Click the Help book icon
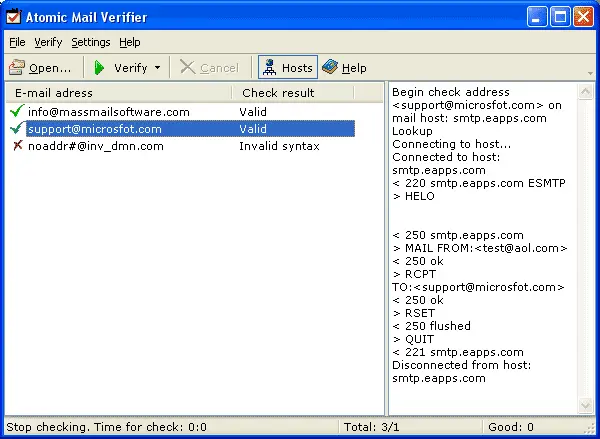600x439 pixels. coord(330,68)
